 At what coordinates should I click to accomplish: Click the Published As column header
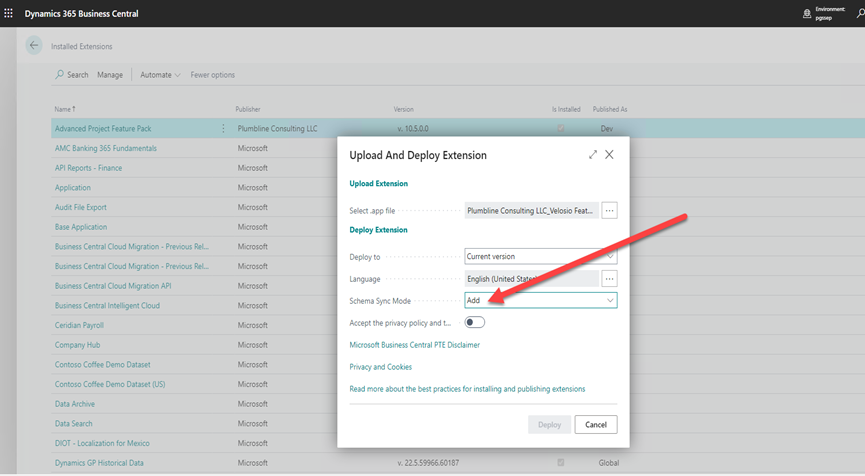[610, 109]
